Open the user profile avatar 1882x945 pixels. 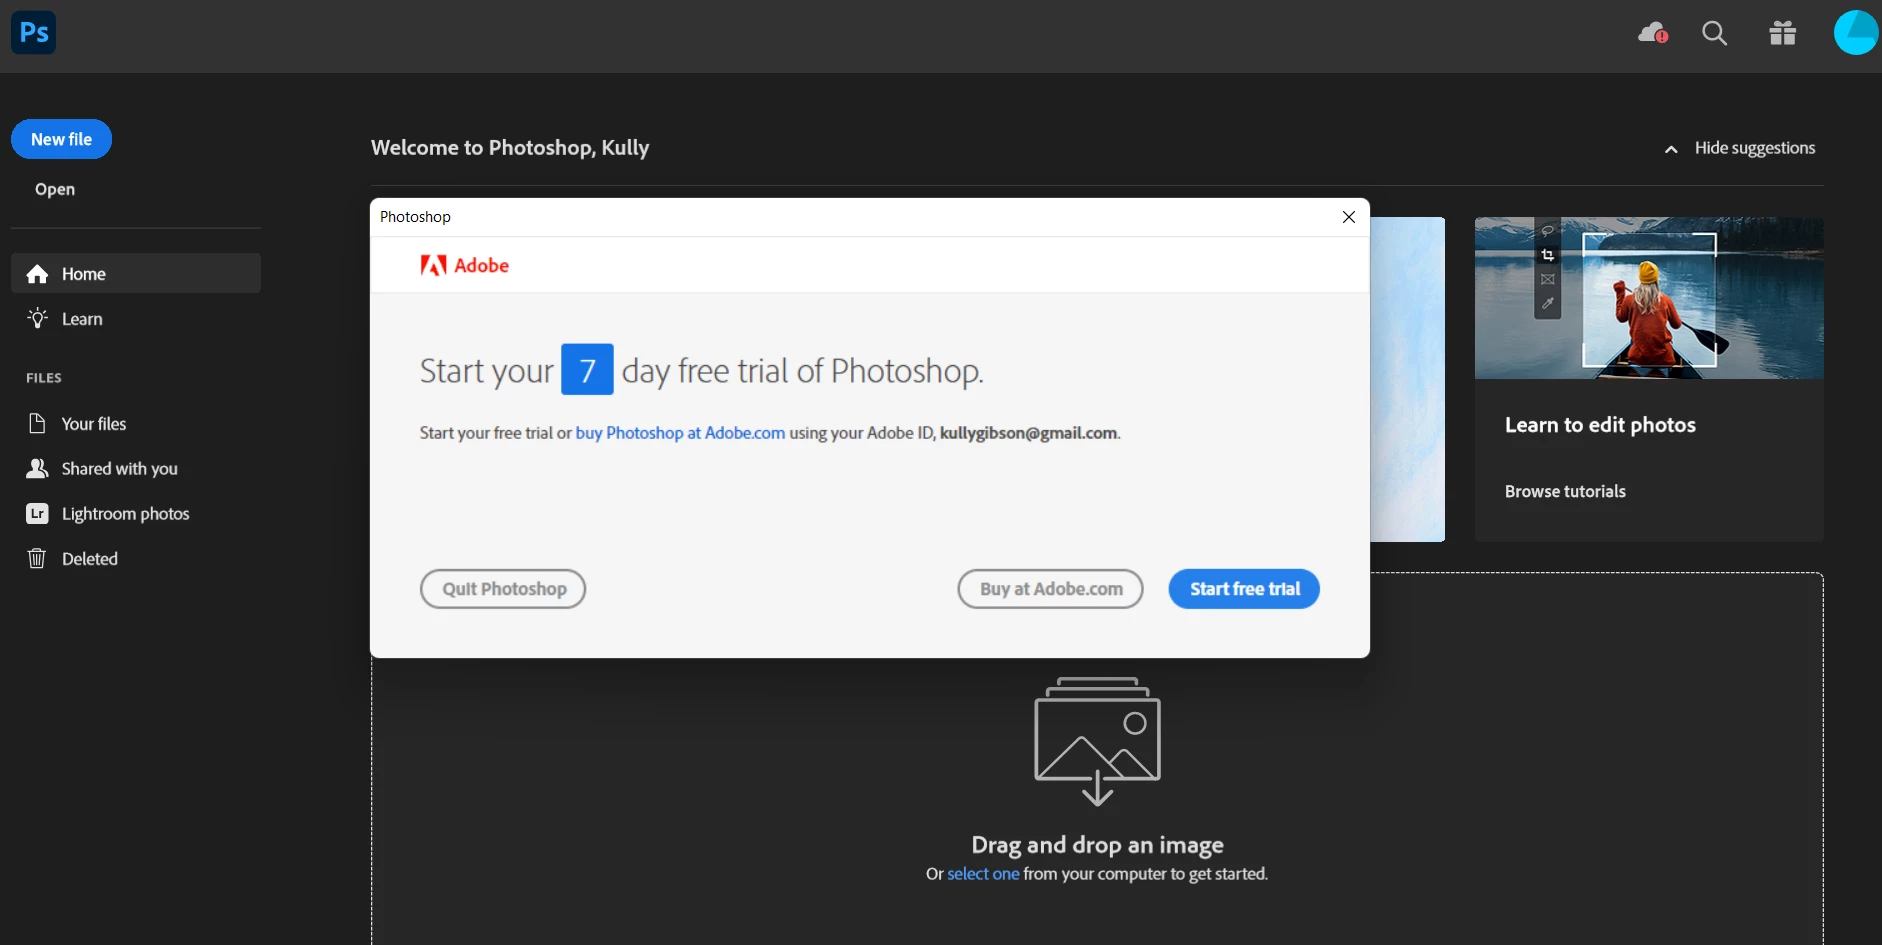1857,32
